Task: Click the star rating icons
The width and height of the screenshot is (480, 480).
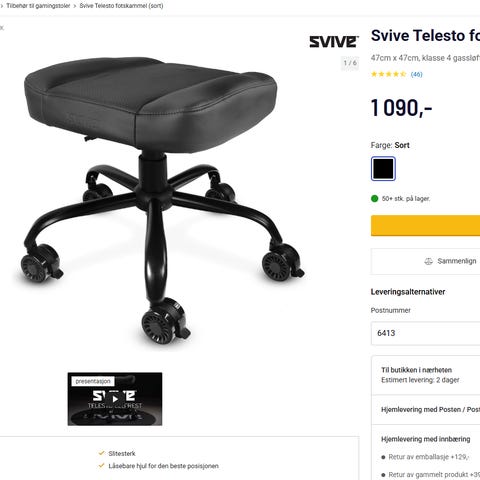Action: tap(388, 74)
